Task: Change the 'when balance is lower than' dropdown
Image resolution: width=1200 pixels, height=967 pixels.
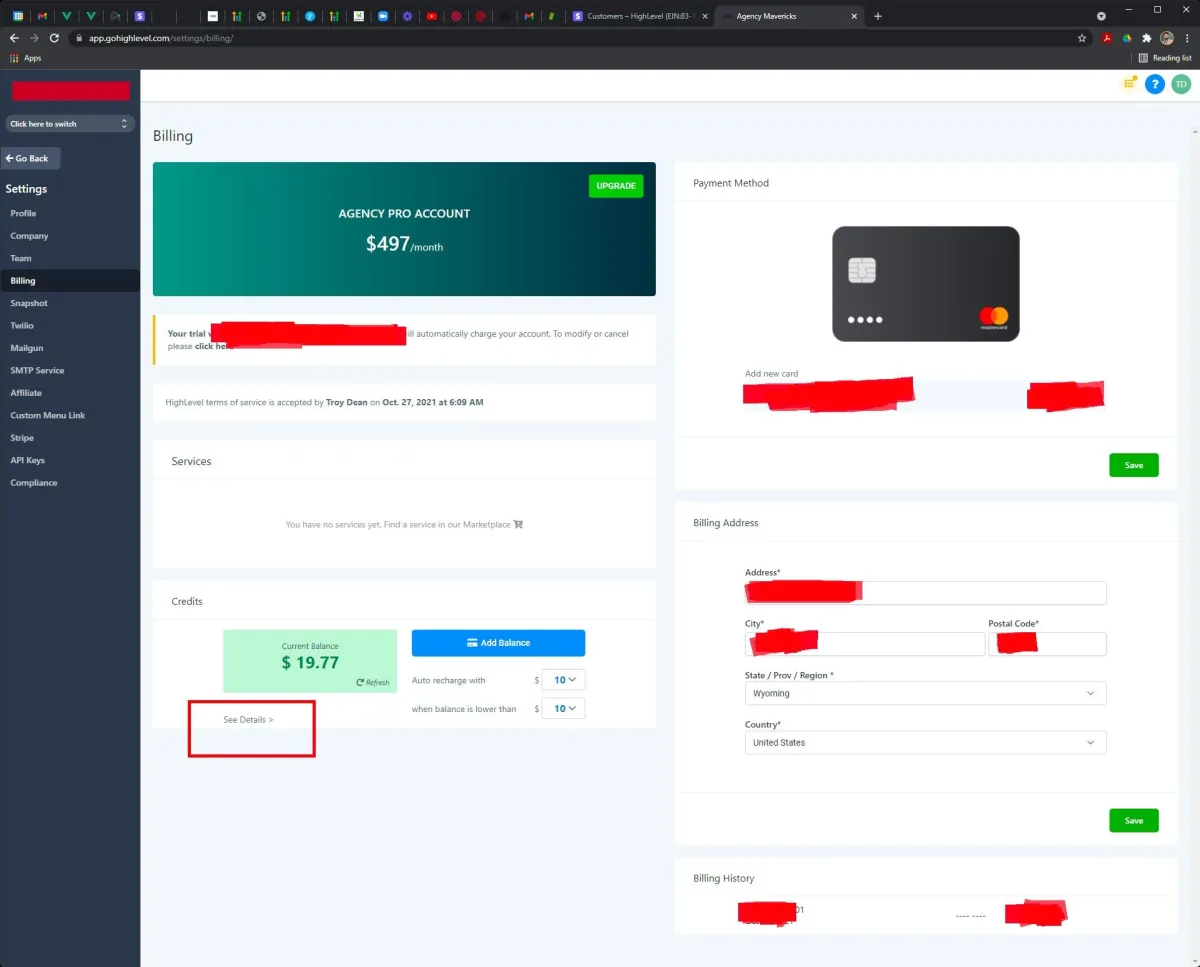Action: 563,708
